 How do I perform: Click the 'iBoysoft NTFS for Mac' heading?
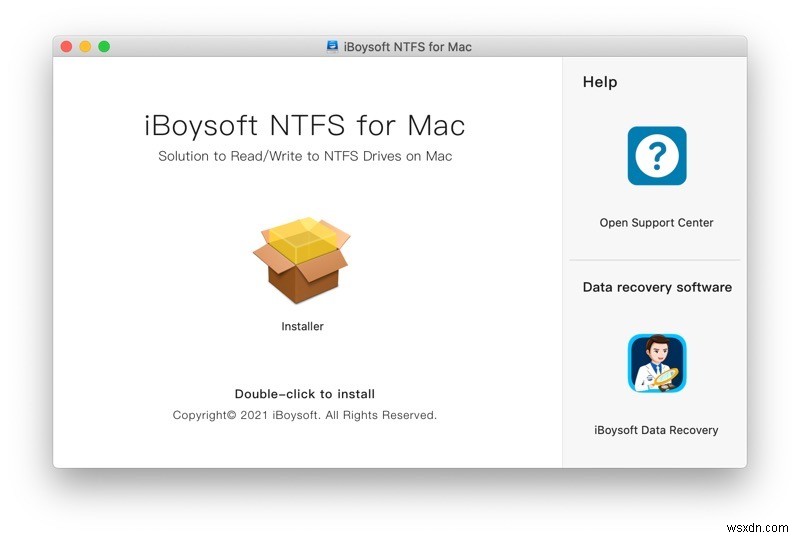click(305, 126)
